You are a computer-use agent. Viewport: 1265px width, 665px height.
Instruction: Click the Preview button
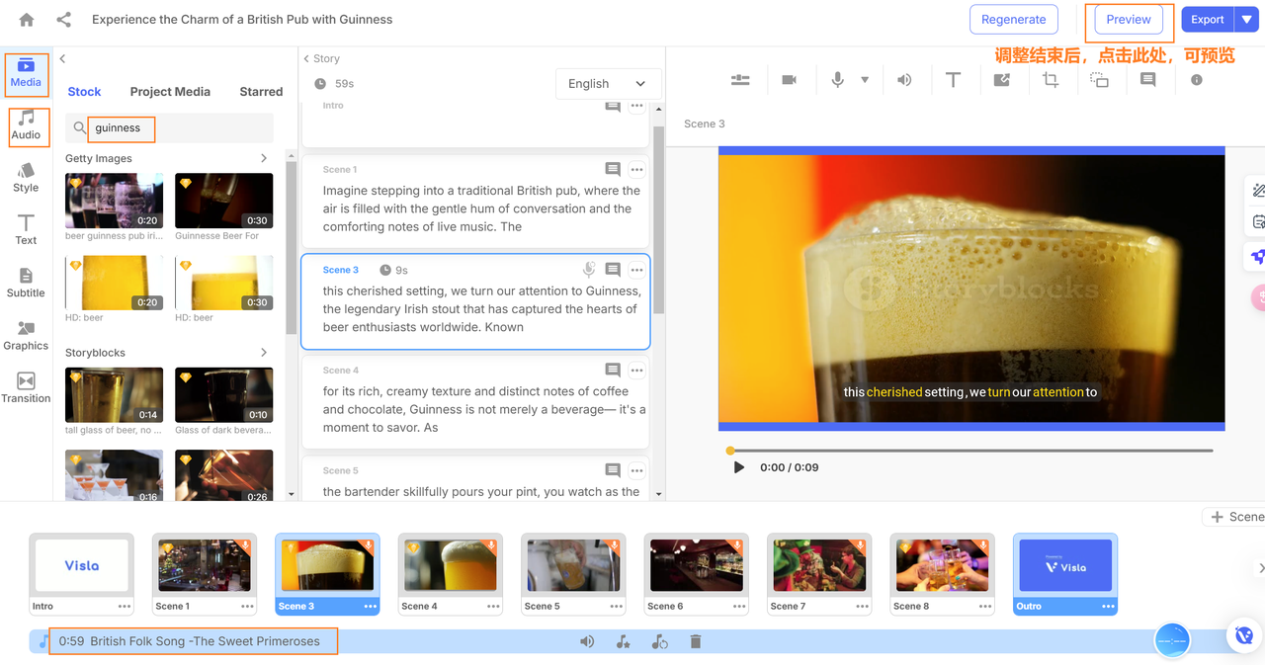pos(1128,19)
